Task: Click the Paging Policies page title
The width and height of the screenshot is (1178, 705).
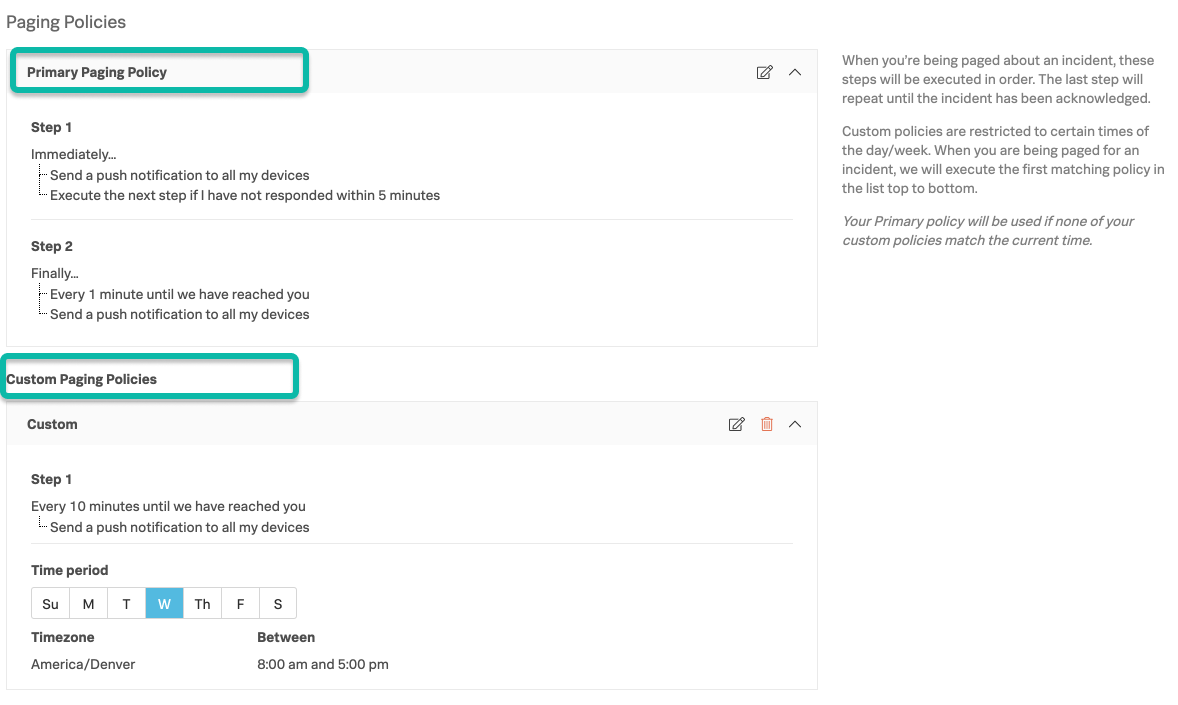Action: pyautogui.click(x=66, y=21)
